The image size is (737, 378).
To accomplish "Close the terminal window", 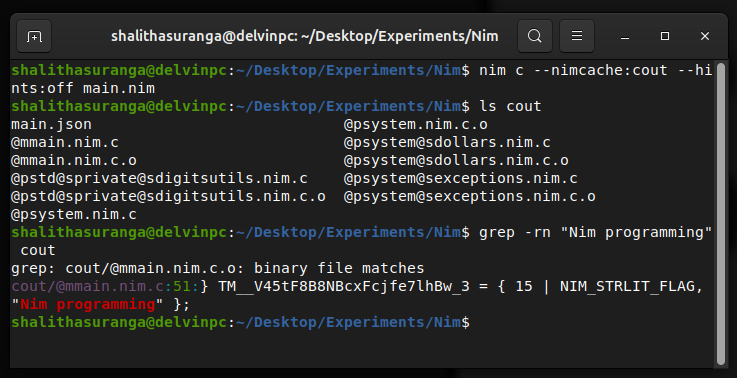I will (705, 36).
